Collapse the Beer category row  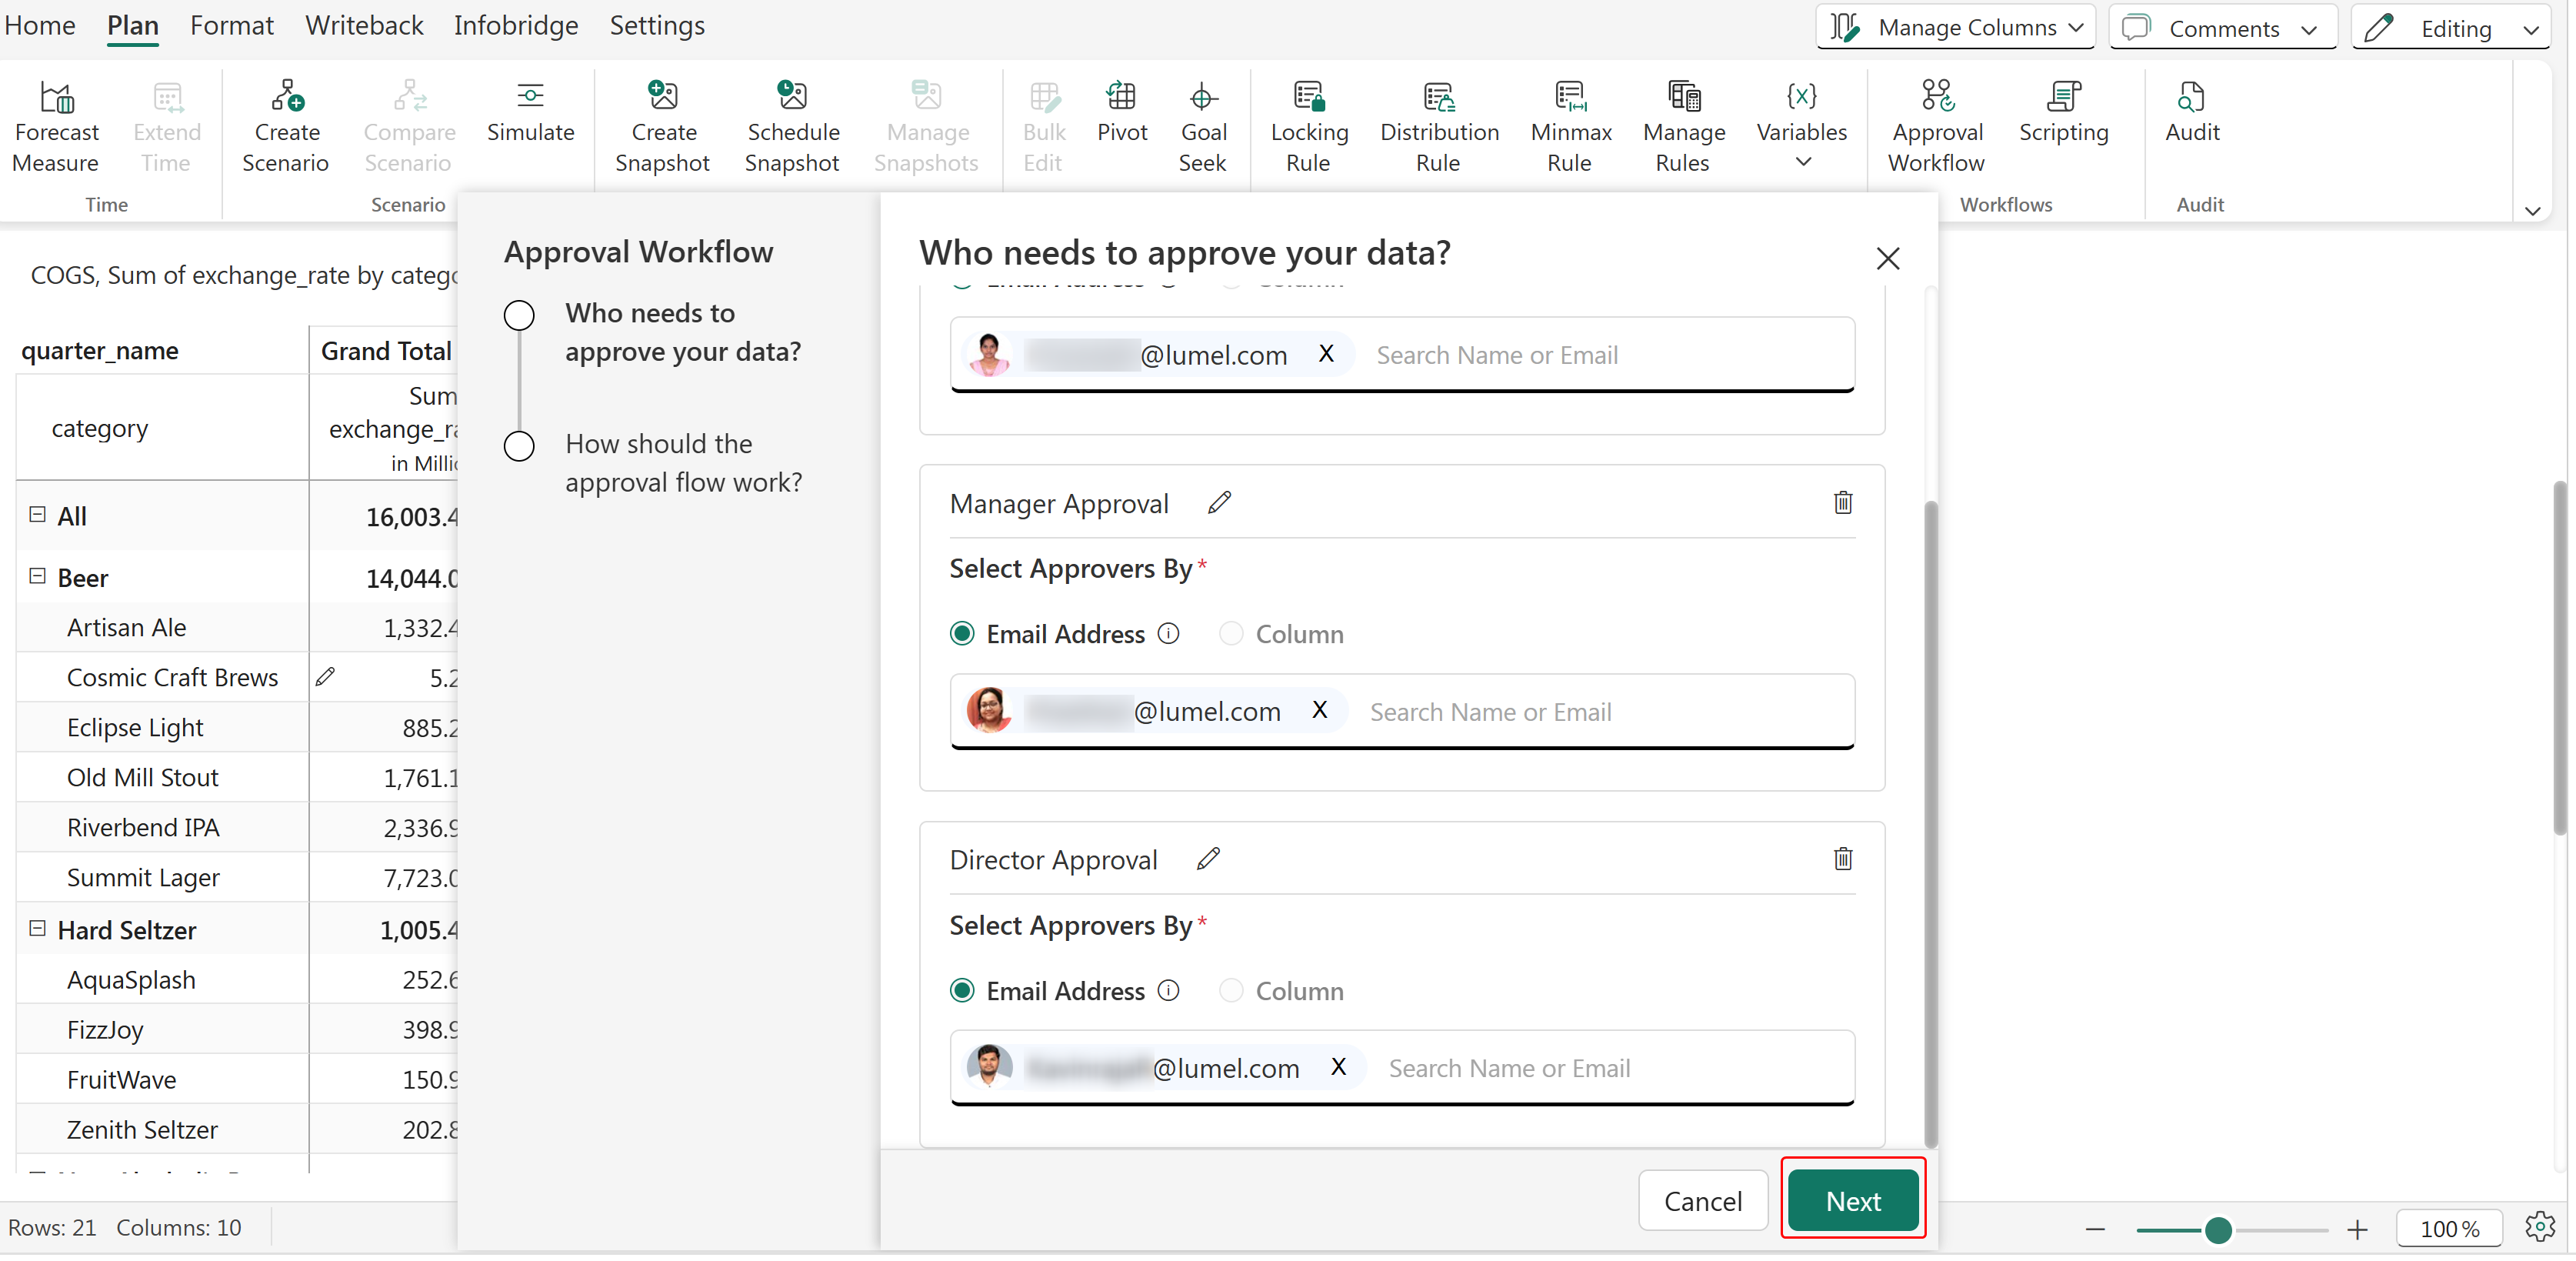(x=37, y=577)
